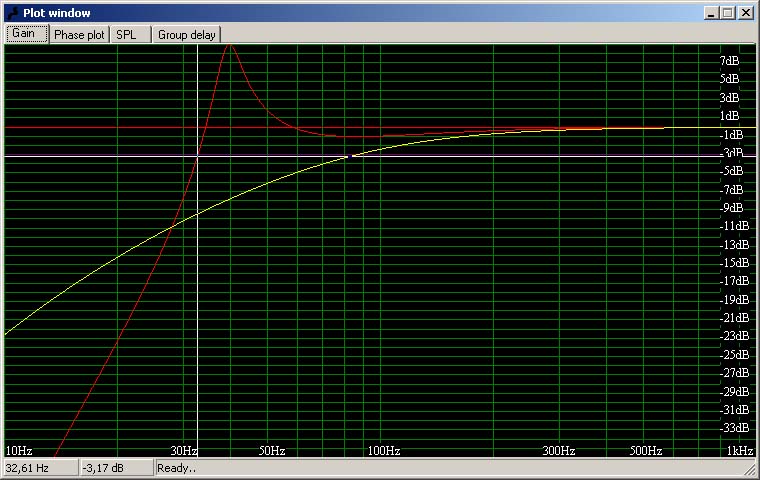
Task: Click the 500Hz frequency axis label
Action: pos(646,451)
